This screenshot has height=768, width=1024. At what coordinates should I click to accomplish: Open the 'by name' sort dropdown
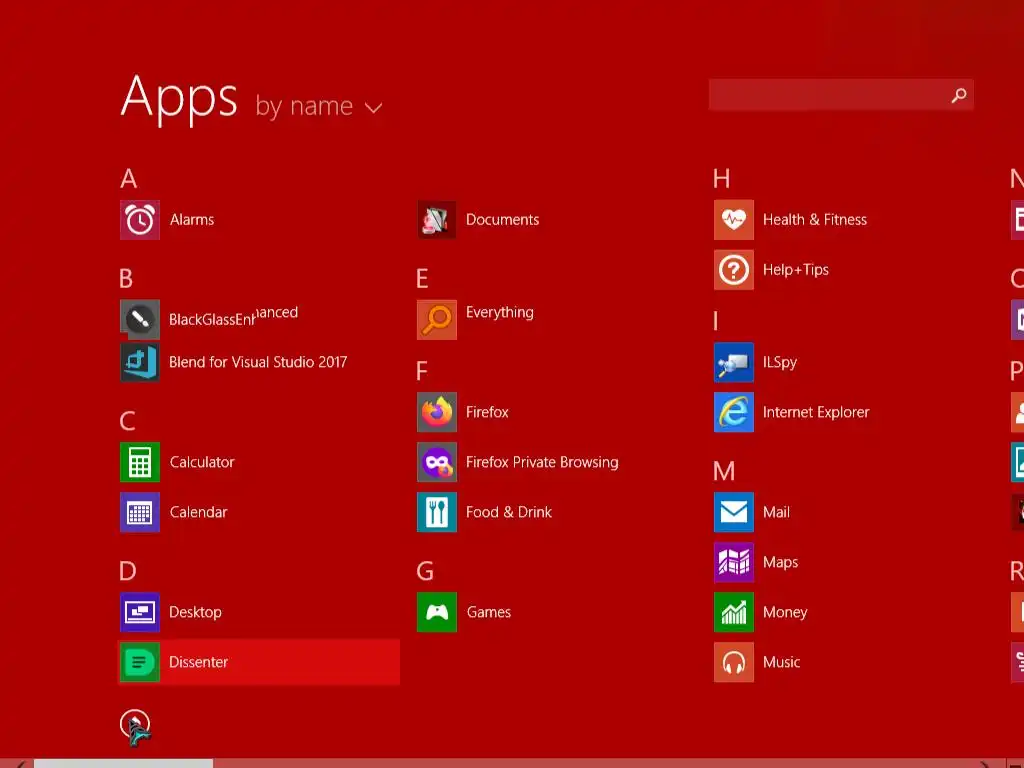click(318, 106)
